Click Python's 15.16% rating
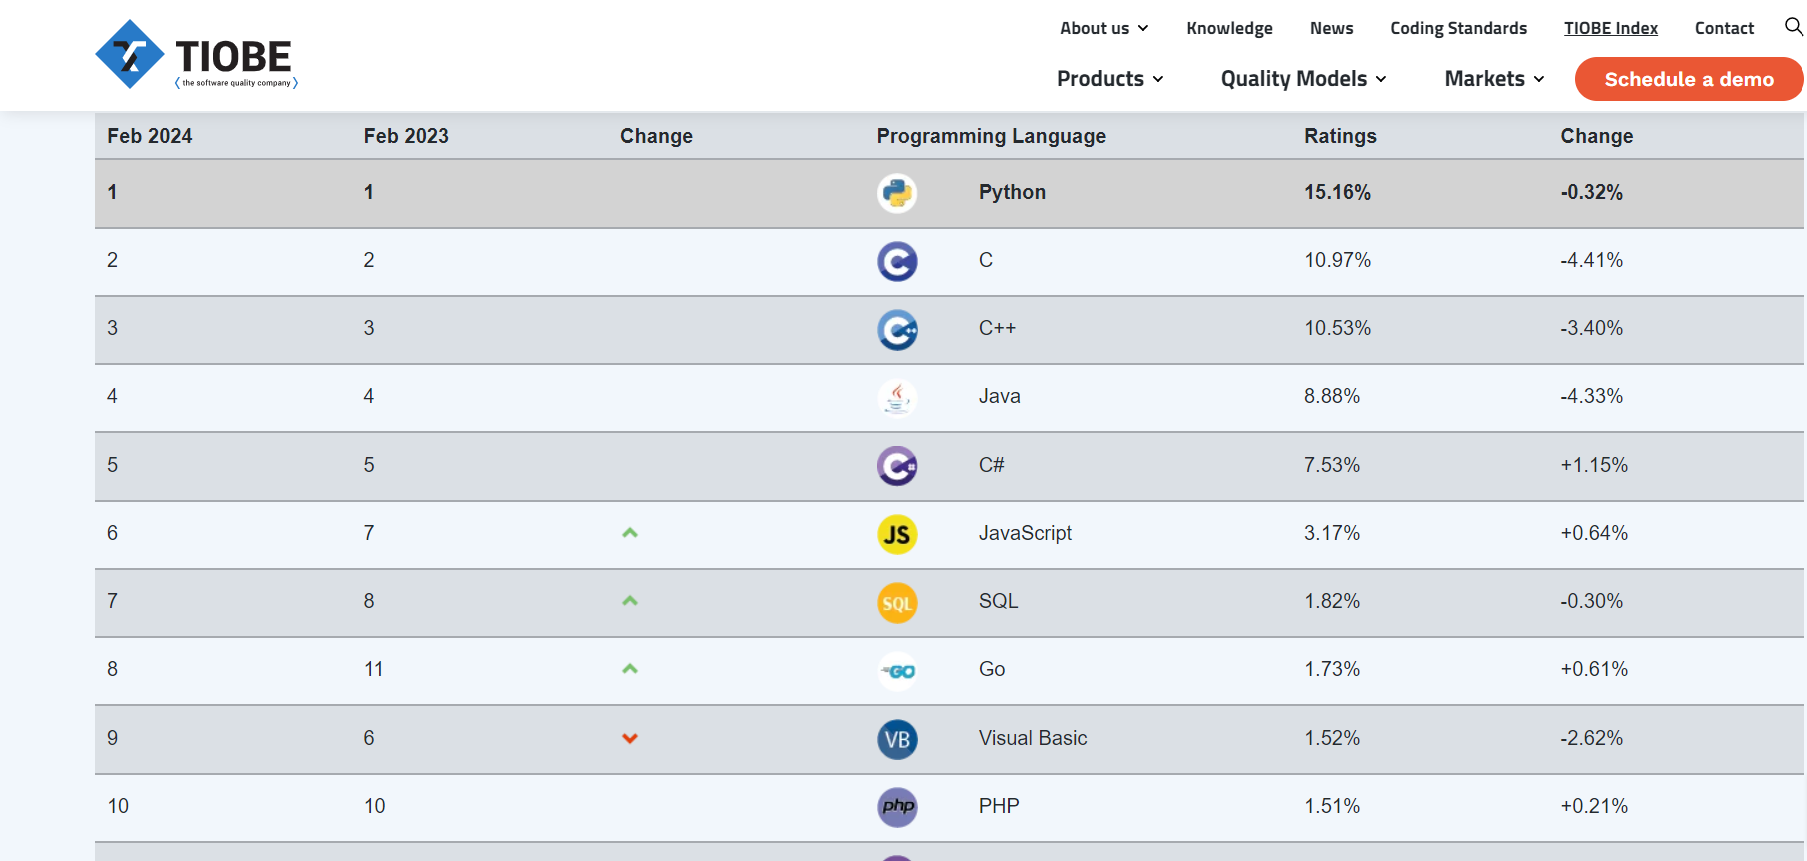Image resolution: width=1807 pixels, height=861 pixels. [x=1337, y=192]
